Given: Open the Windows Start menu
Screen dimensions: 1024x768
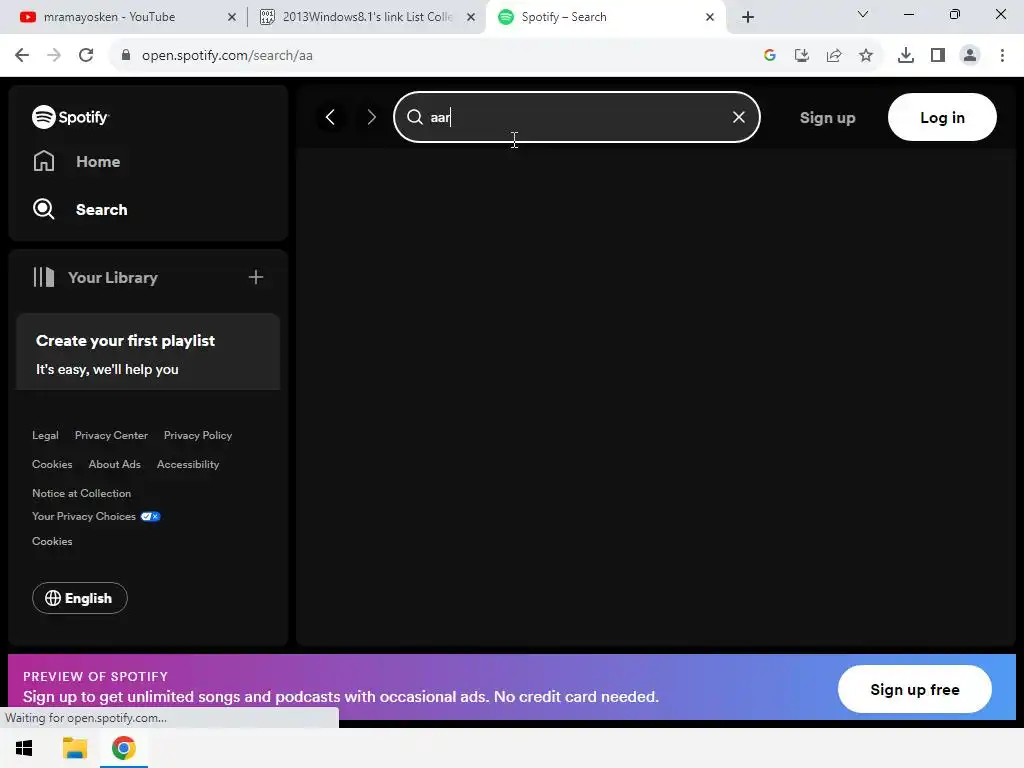Looking at the screenshot, I should tap(24, 748).
